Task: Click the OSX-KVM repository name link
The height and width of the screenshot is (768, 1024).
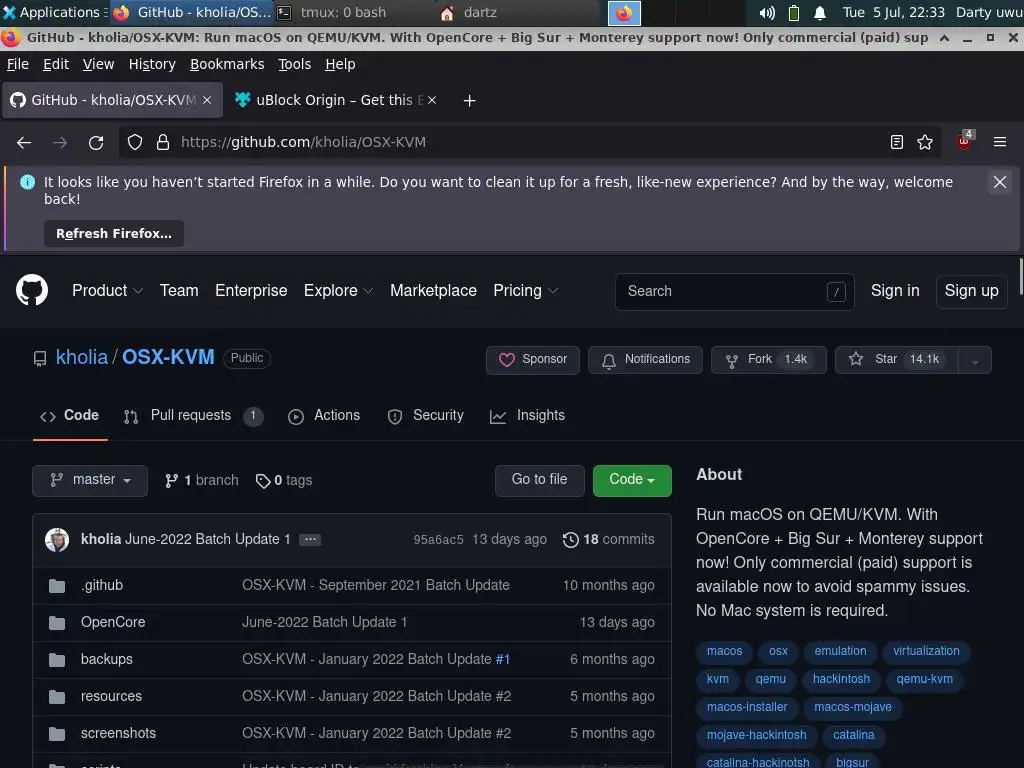Action: tap(168, 357)
